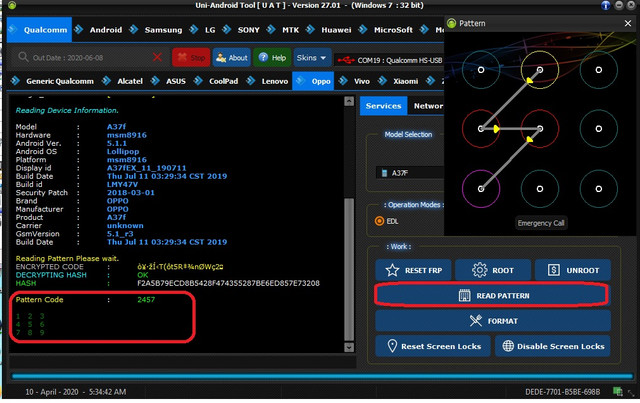The height and width of the screenshot is (403, 640).
Task: Select the Services tab
Action: tap(383, 106)
